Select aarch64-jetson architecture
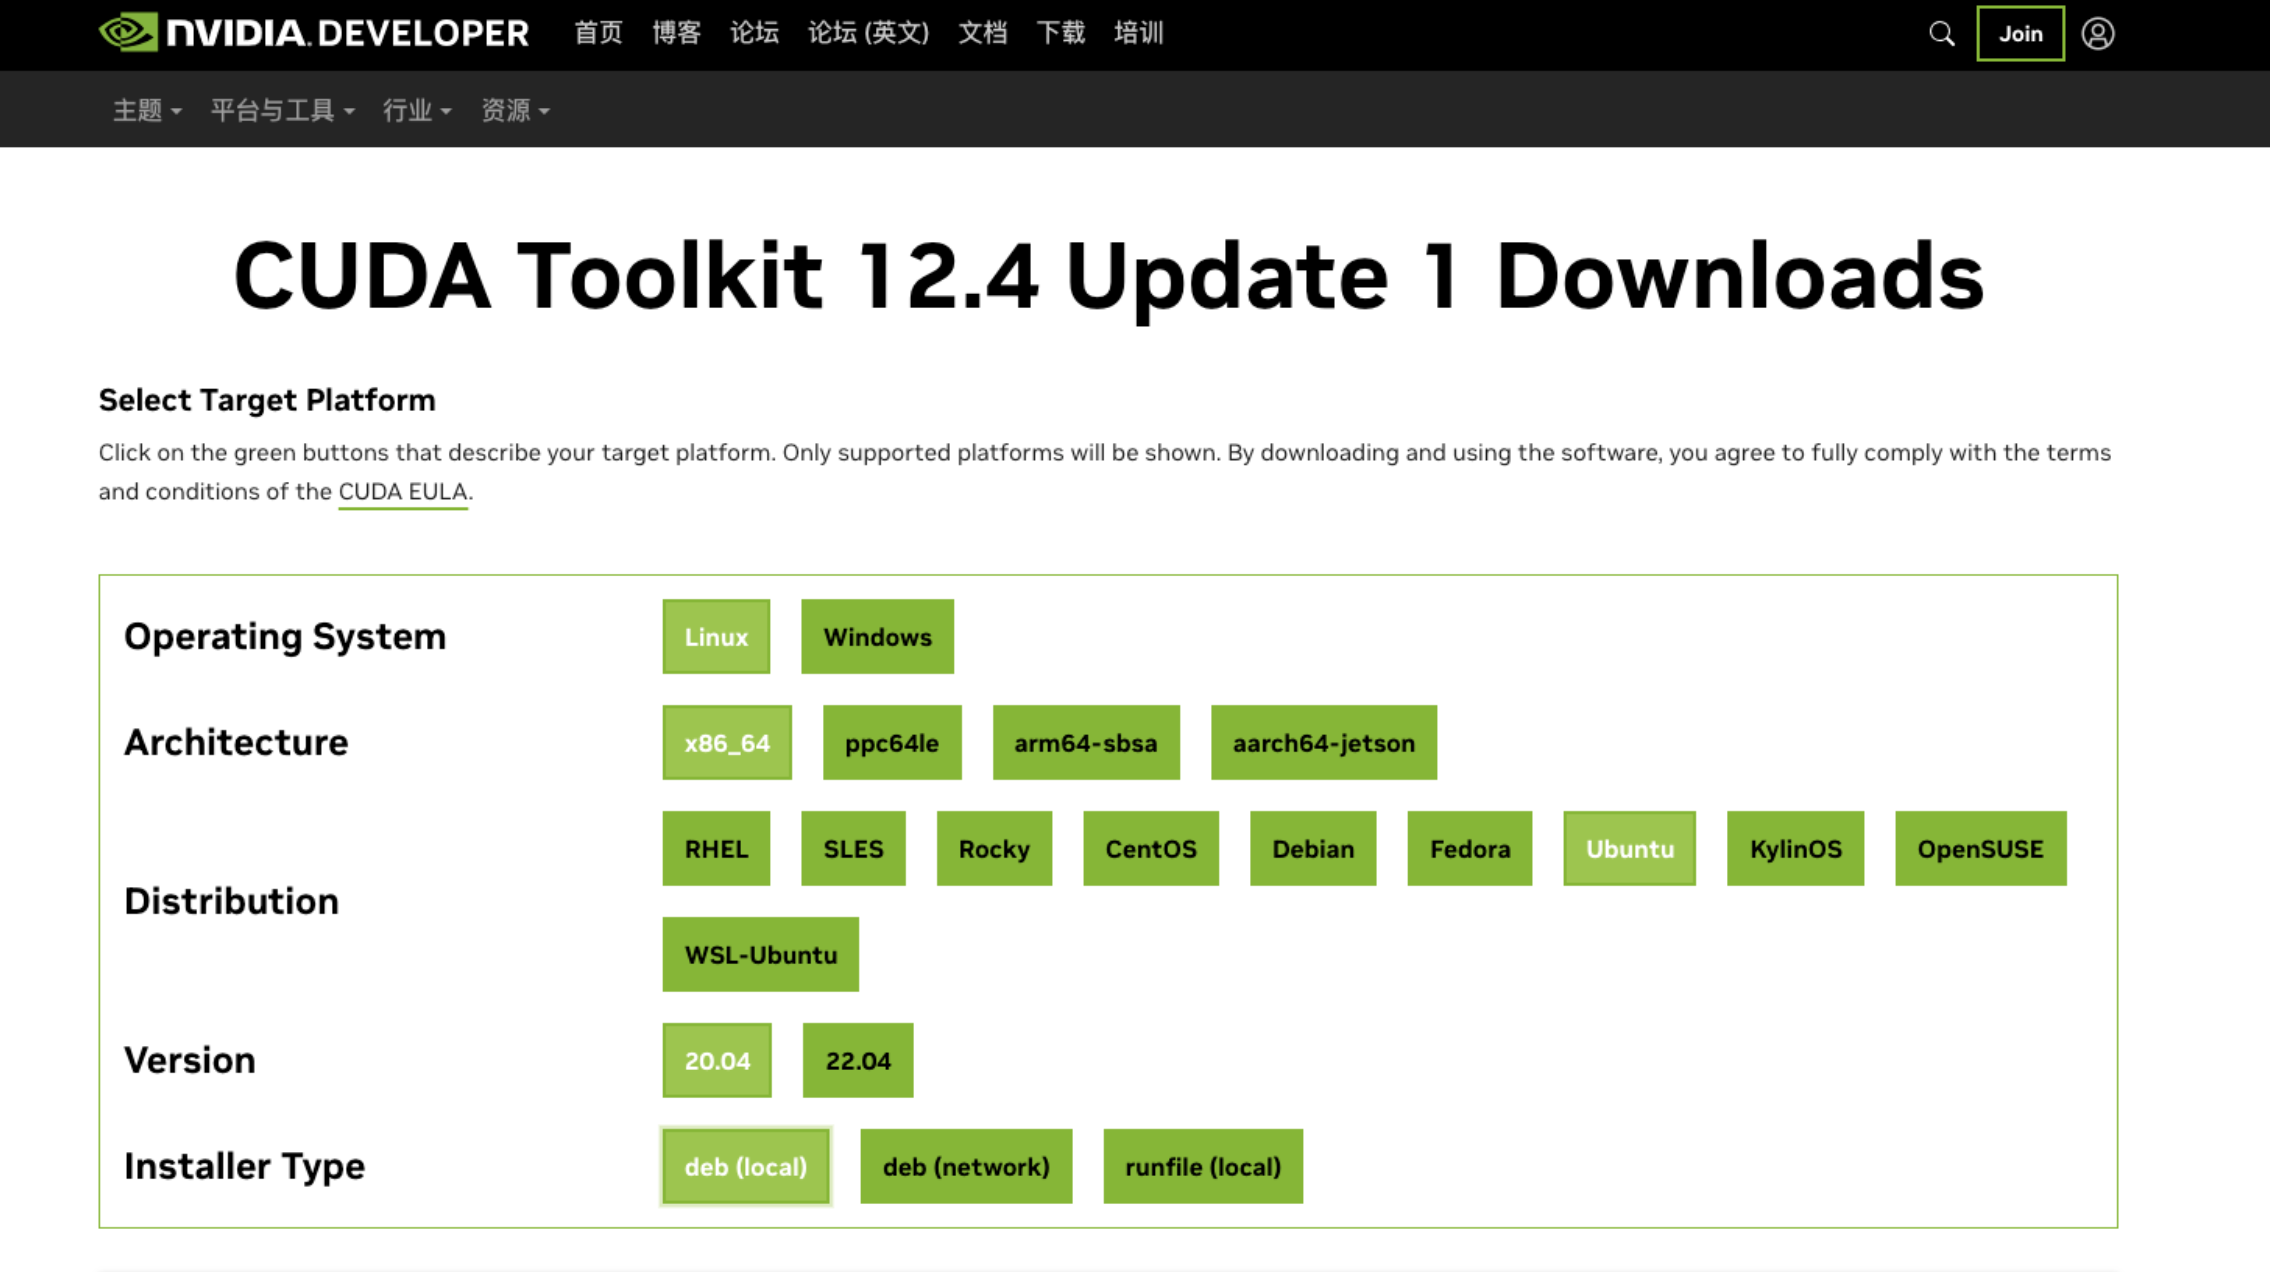The height and width of the screenshot is (1272, 2270). tap(1324, 743)
